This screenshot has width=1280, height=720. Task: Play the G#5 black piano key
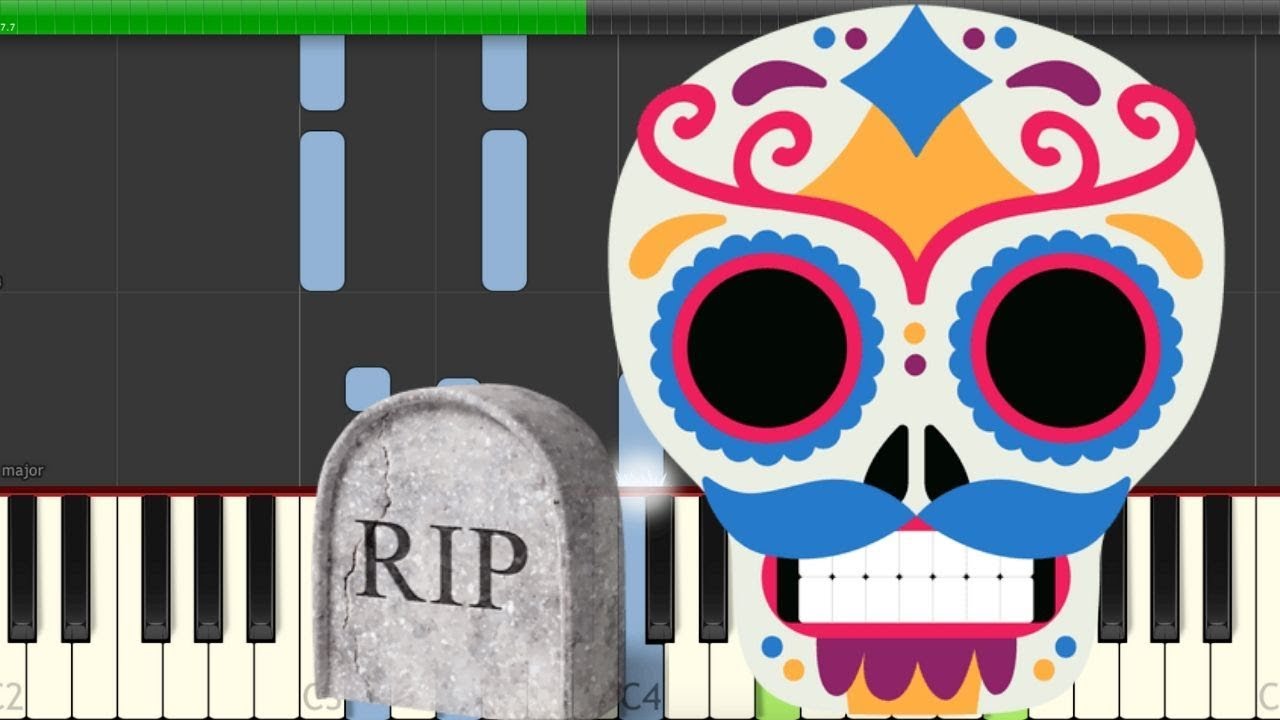[1165, 568]
